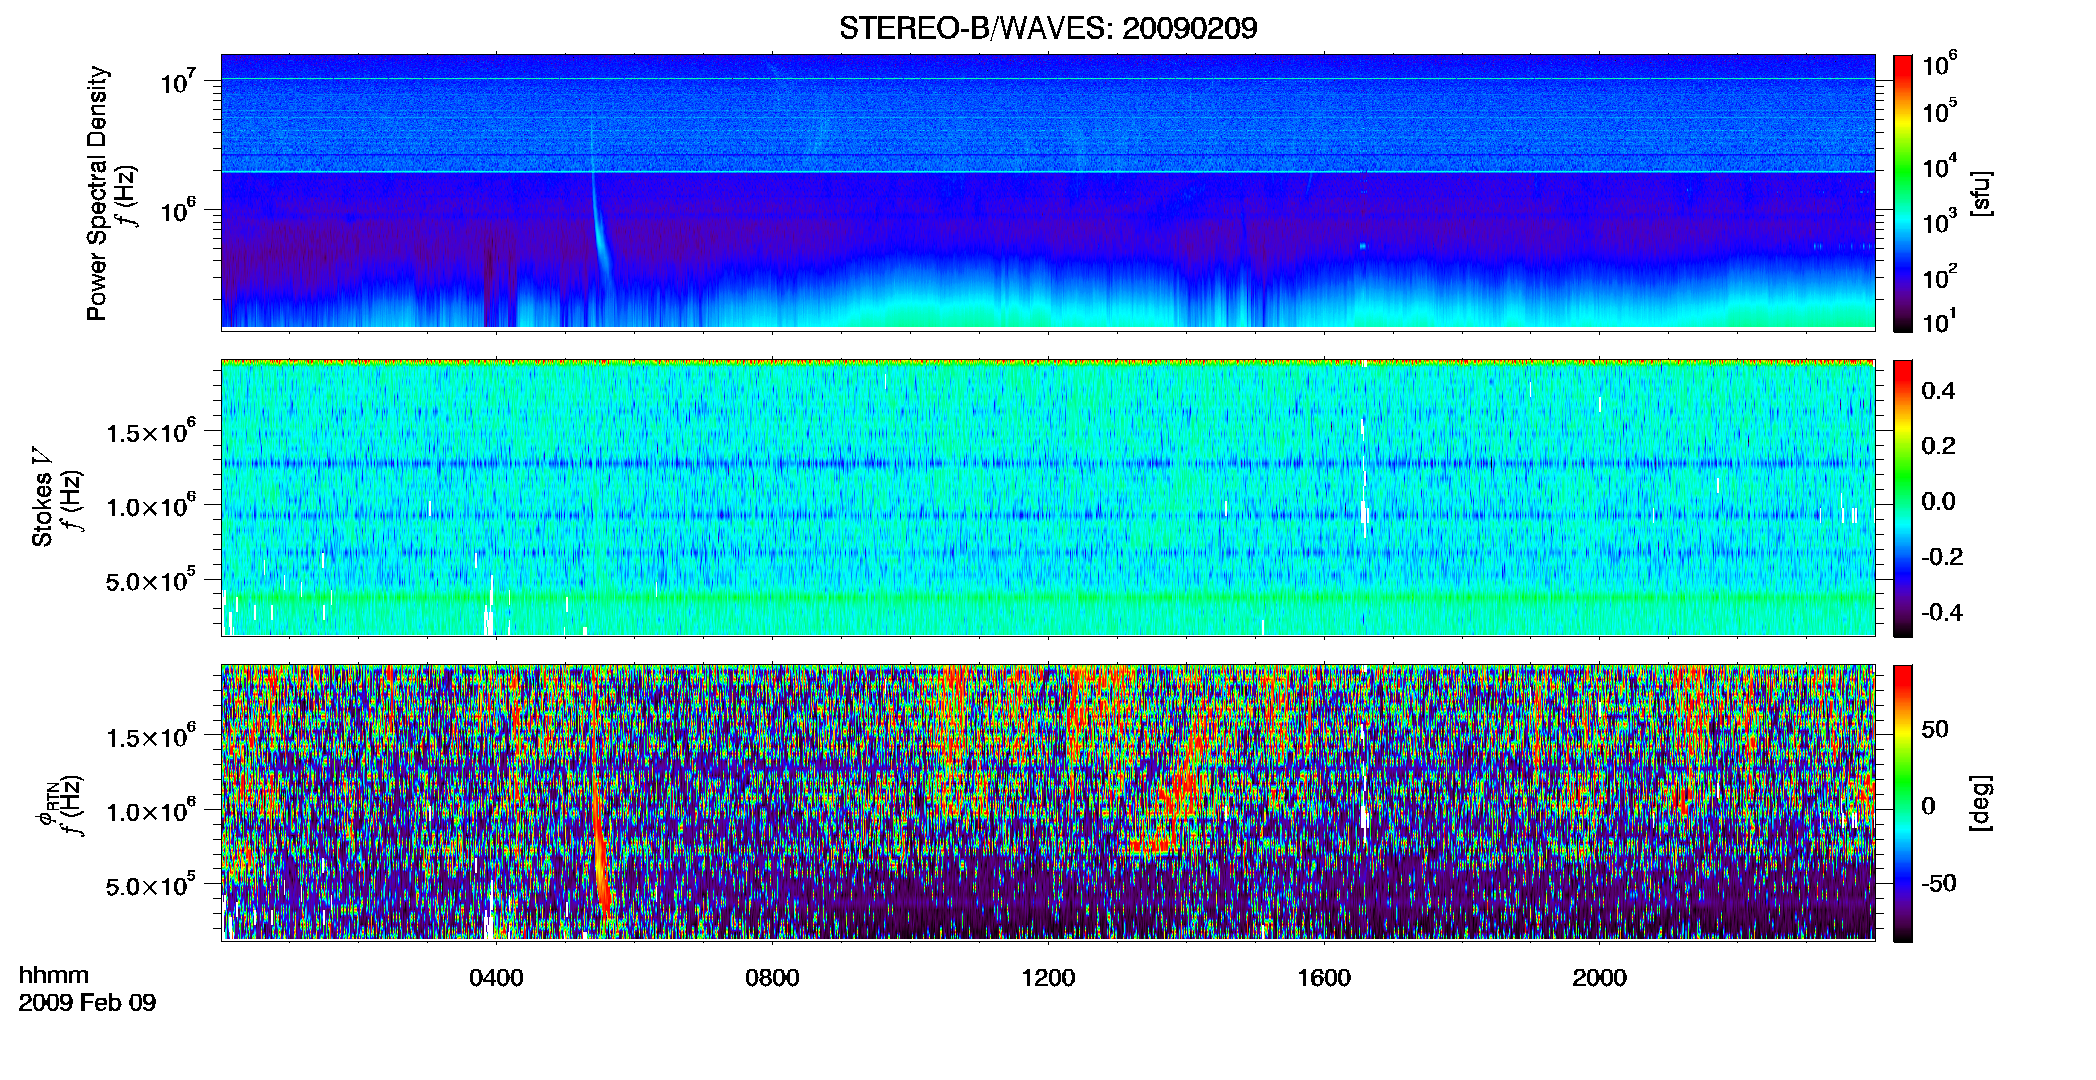Click the phi RTN degree colorbar
Image resolution: width=2096 pixels, height=1080 pixels.
pyautogui.click(x=1903, y=803)
